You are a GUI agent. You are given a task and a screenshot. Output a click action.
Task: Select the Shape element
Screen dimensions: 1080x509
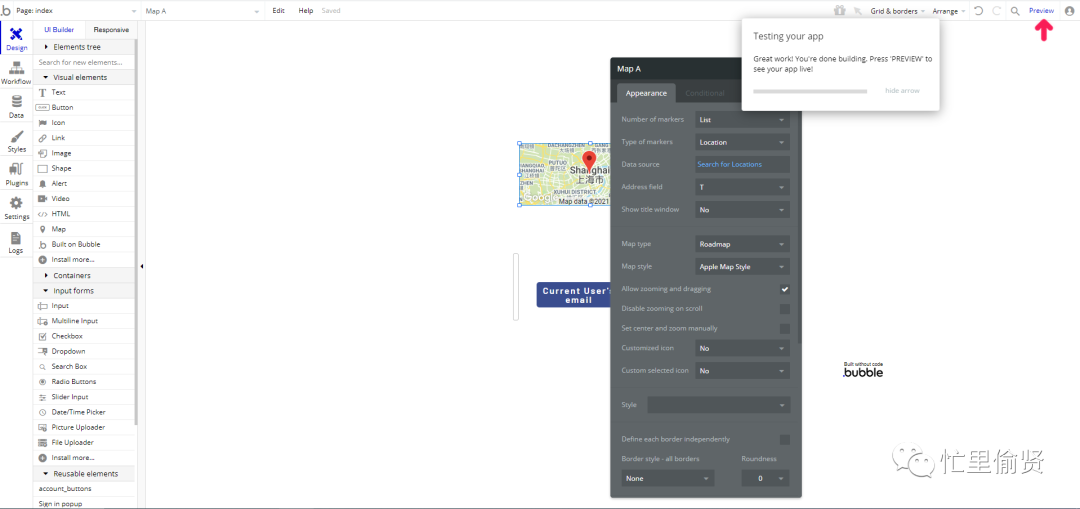[85, 168]
